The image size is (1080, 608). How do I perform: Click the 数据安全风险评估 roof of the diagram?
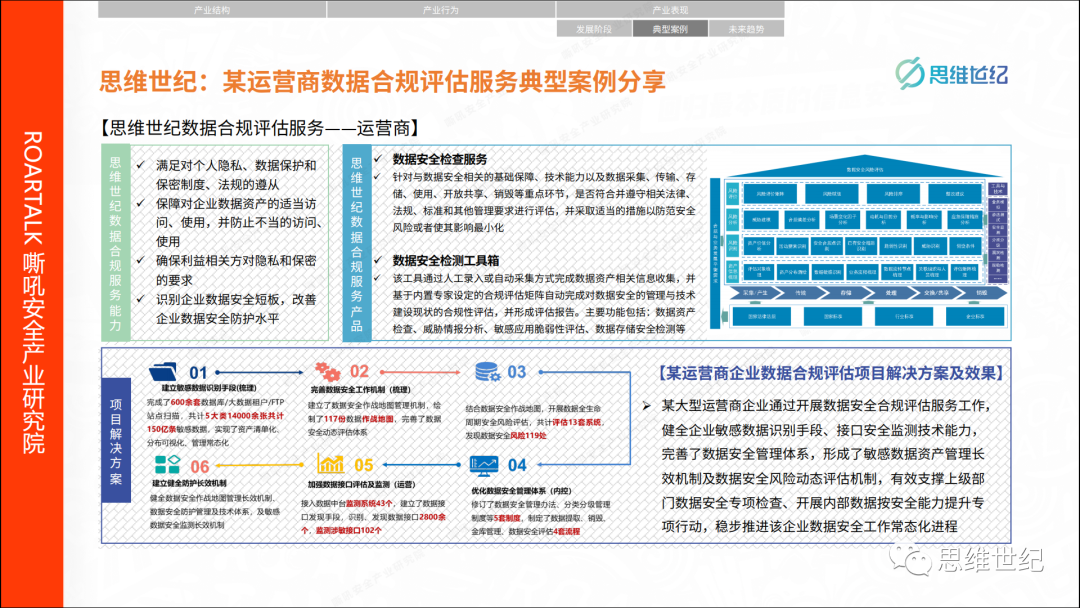pyautogui.click(x=864, y=168)
